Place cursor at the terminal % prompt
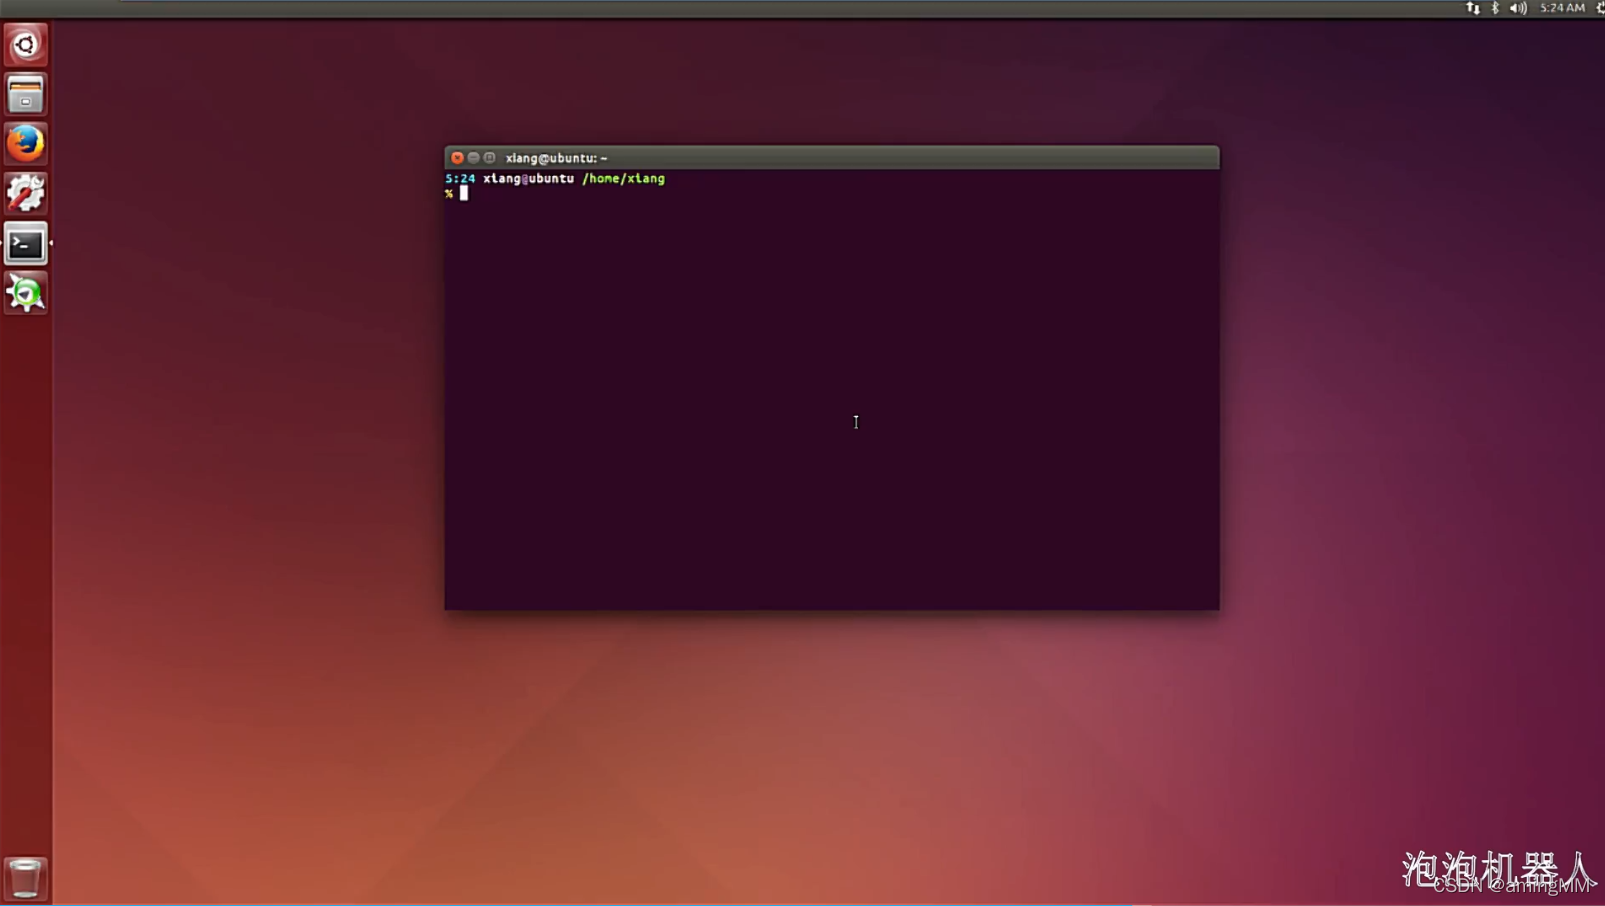This screenshot has height=906, width=1605. [464, 194]
